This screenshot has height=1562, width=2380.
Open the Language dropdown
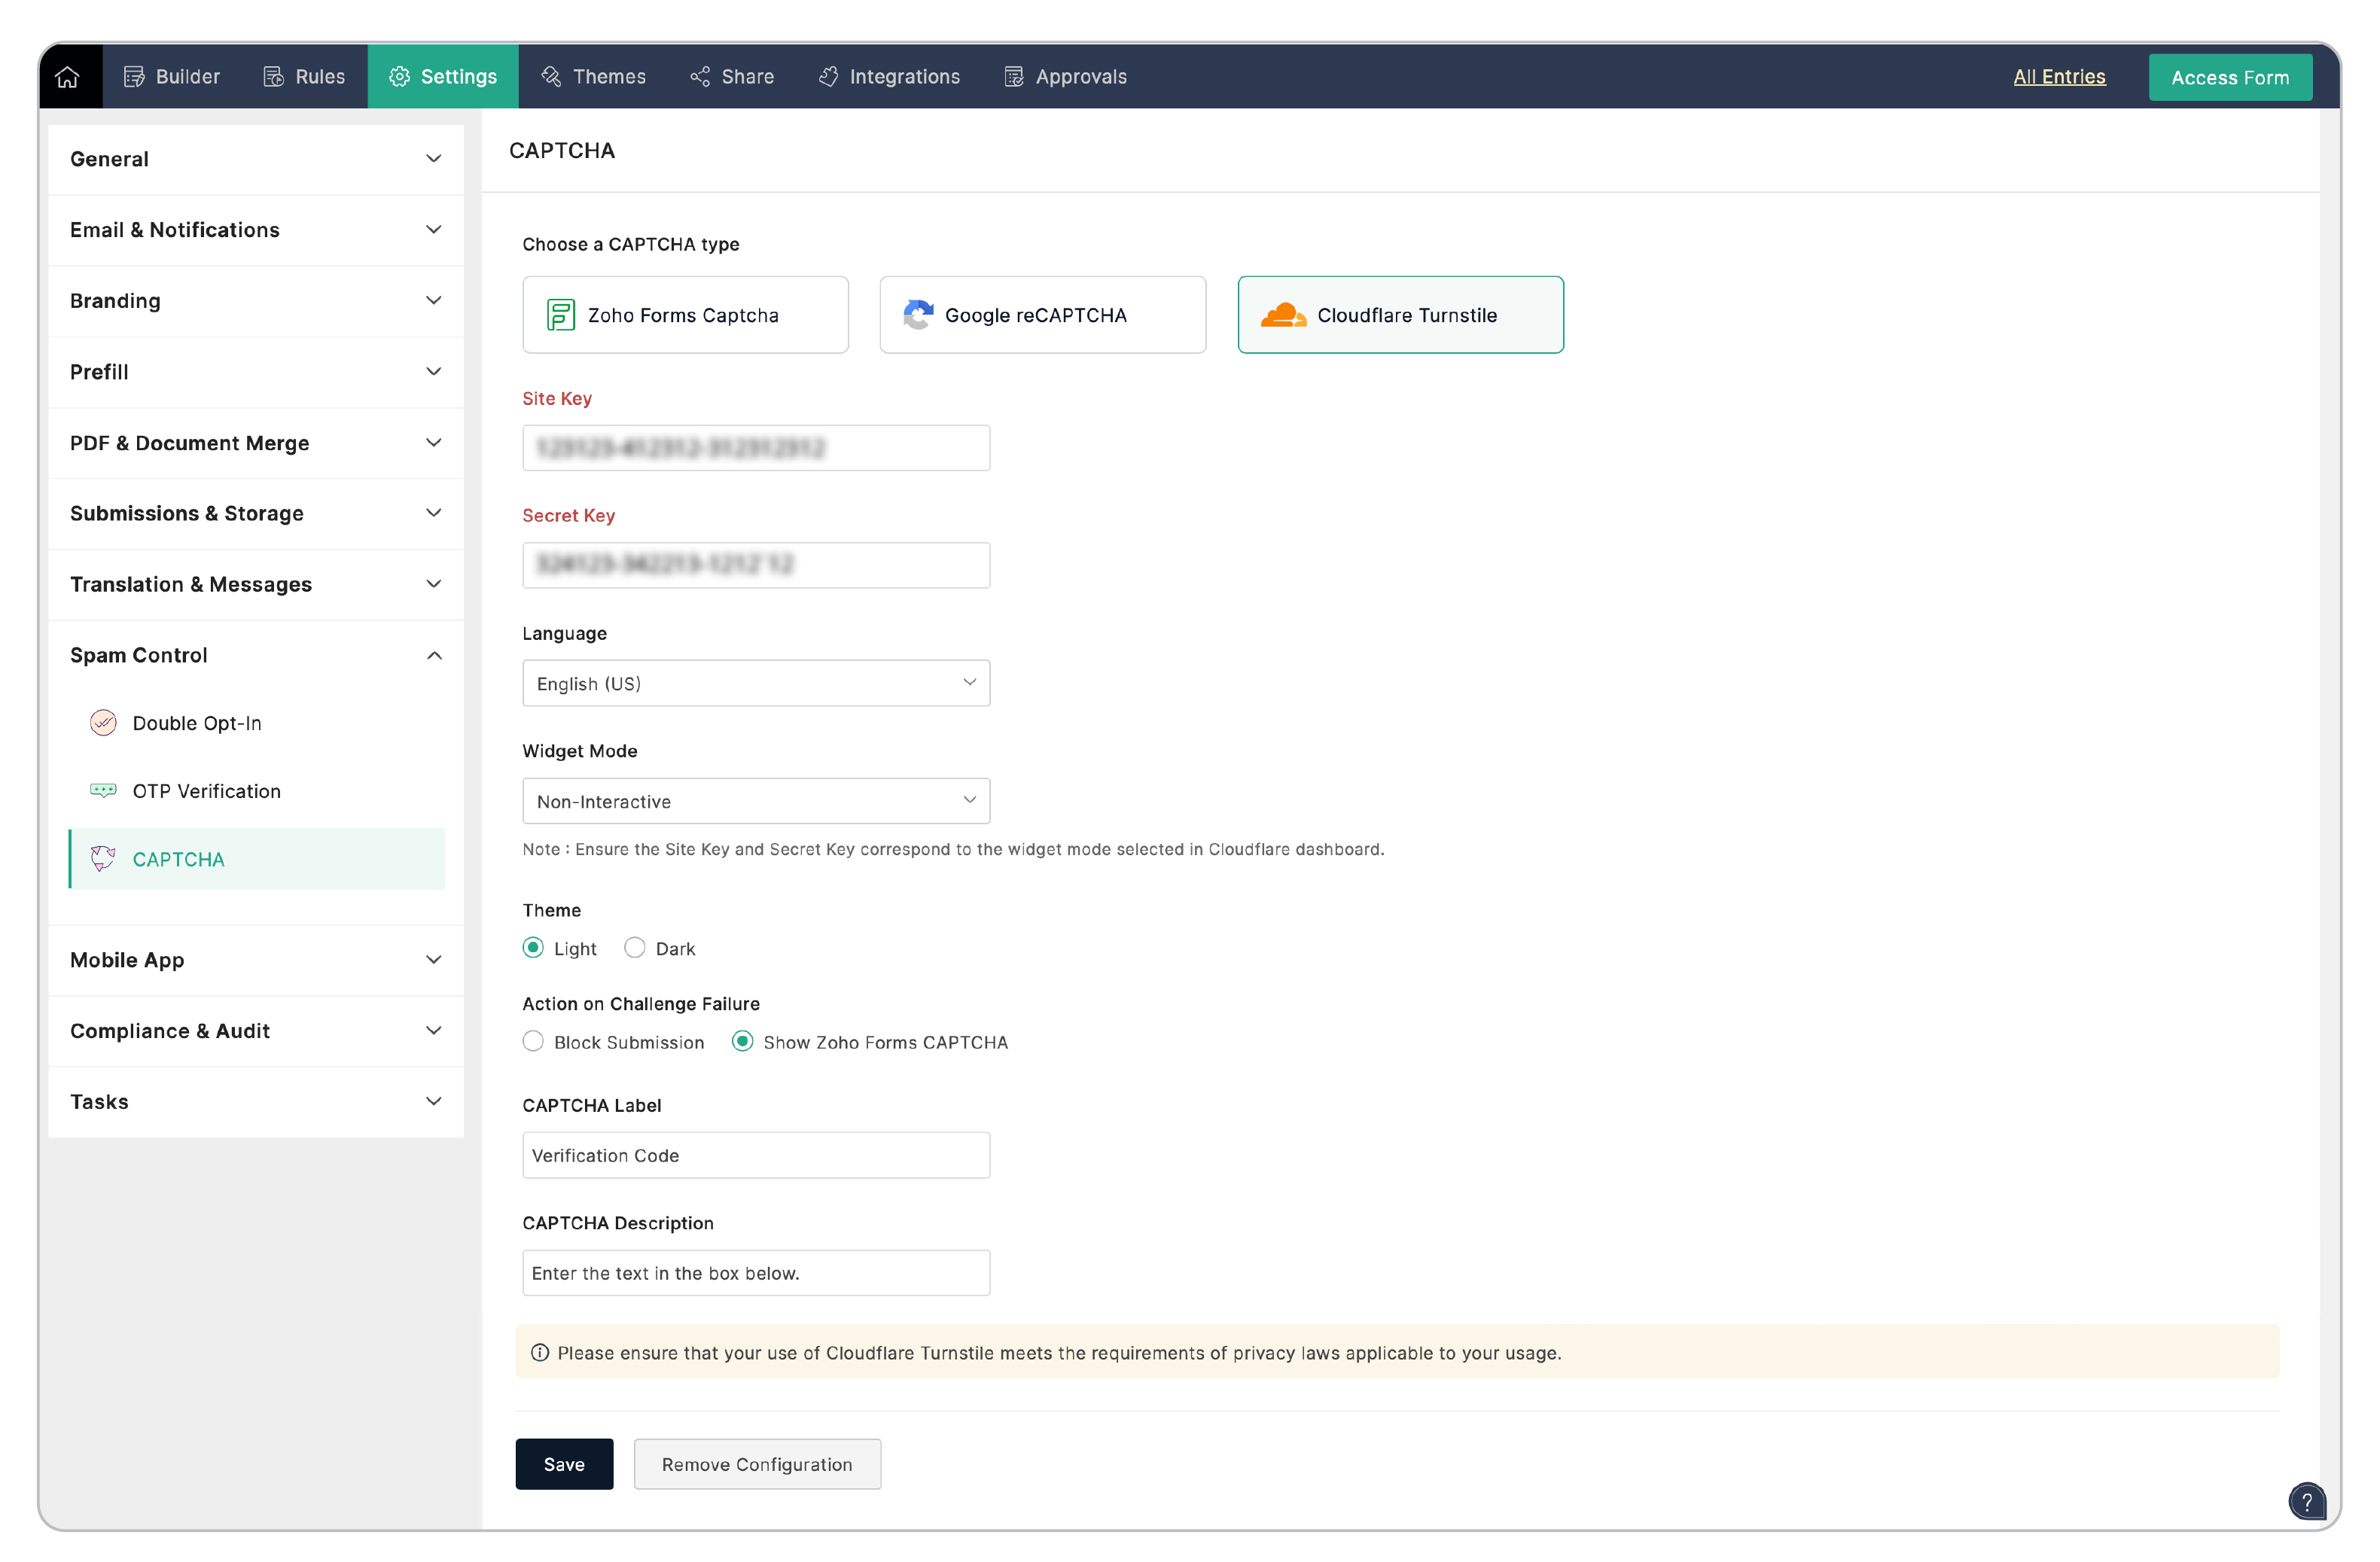tap(756, 684)
